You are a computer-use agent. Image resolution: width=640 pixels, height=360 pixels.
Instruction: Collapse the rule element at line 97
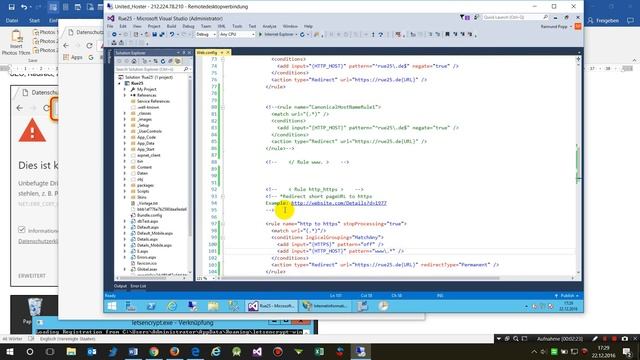click(222, 224)
